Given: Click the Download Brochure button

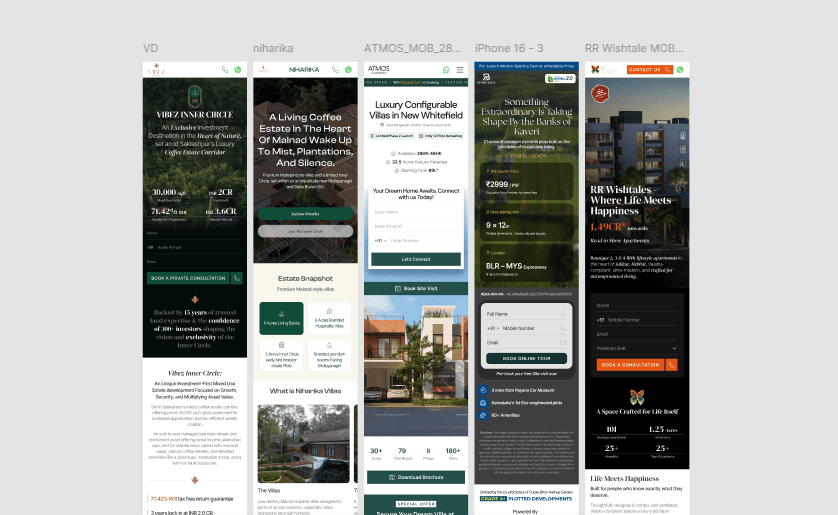Looking at the screenshot, I should (x=416, y=477).
